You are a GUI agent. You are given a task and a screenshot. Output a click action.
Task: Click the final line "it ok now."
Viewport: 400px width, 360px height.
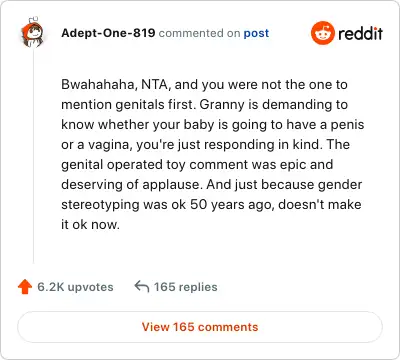click(90, 224)
